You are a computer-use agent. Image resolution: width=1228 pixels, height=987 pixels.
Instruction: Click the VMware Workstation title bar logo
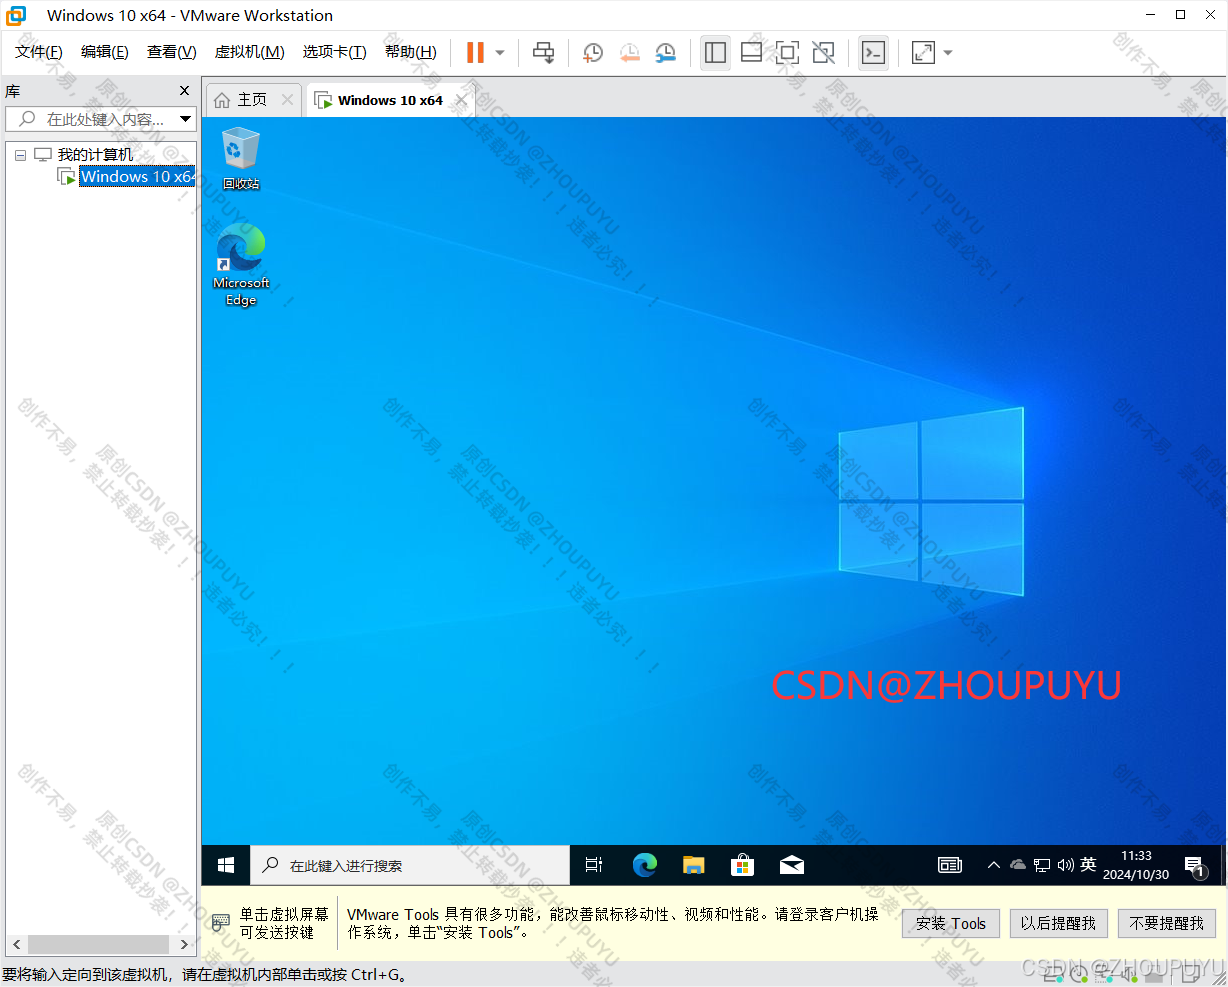pos(17,15)
